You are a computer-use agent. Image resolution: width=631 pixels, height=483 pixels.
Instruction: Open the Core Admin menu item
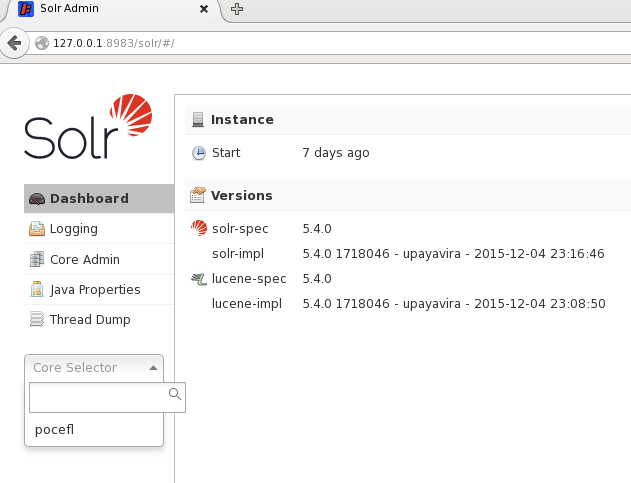click(x=99, y=259)
